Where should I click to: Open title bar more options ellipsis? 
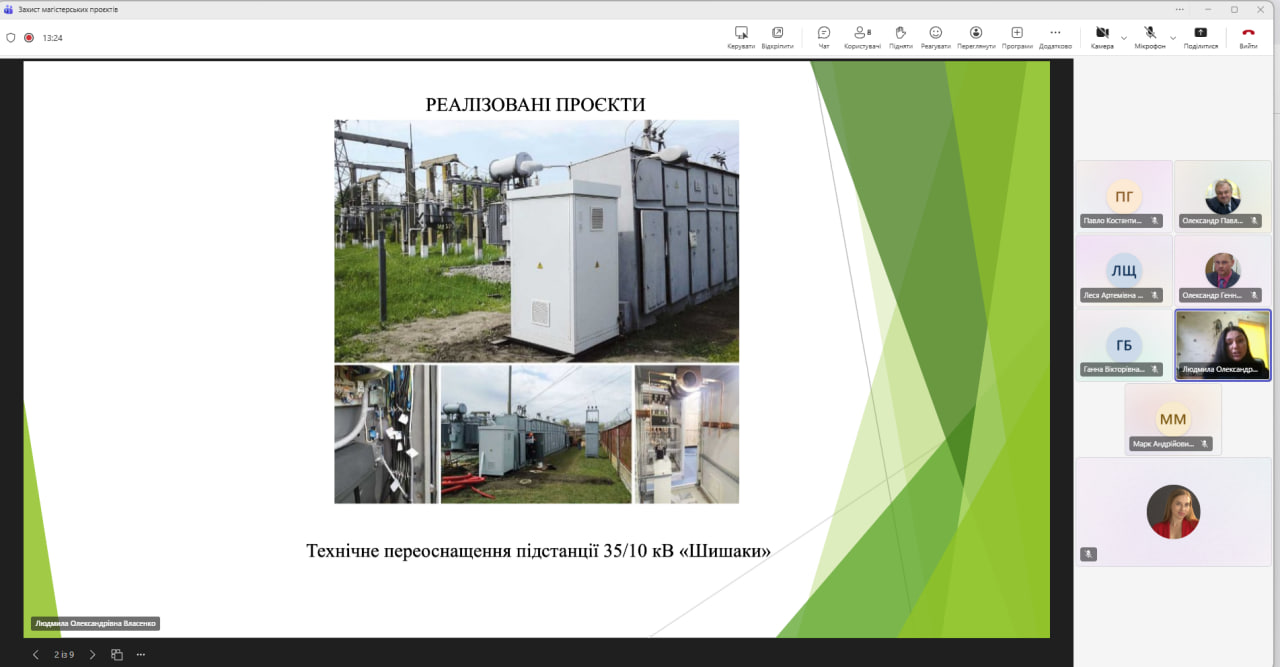tap(1181, 9)
